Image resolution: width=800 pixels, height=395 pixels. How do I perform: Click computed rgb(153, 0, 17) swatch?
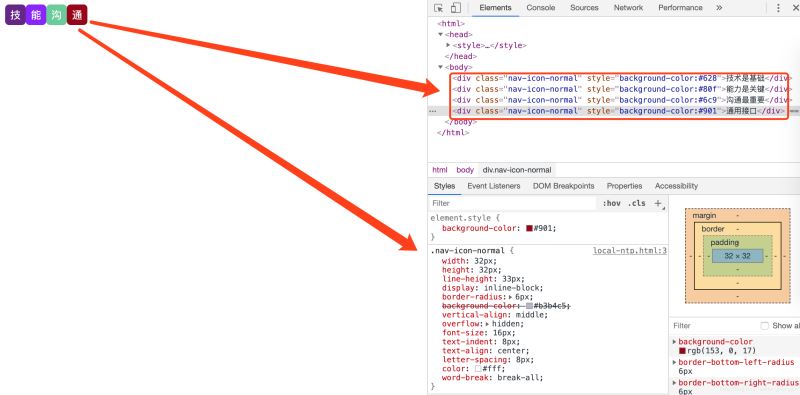[x=682, y=351]
